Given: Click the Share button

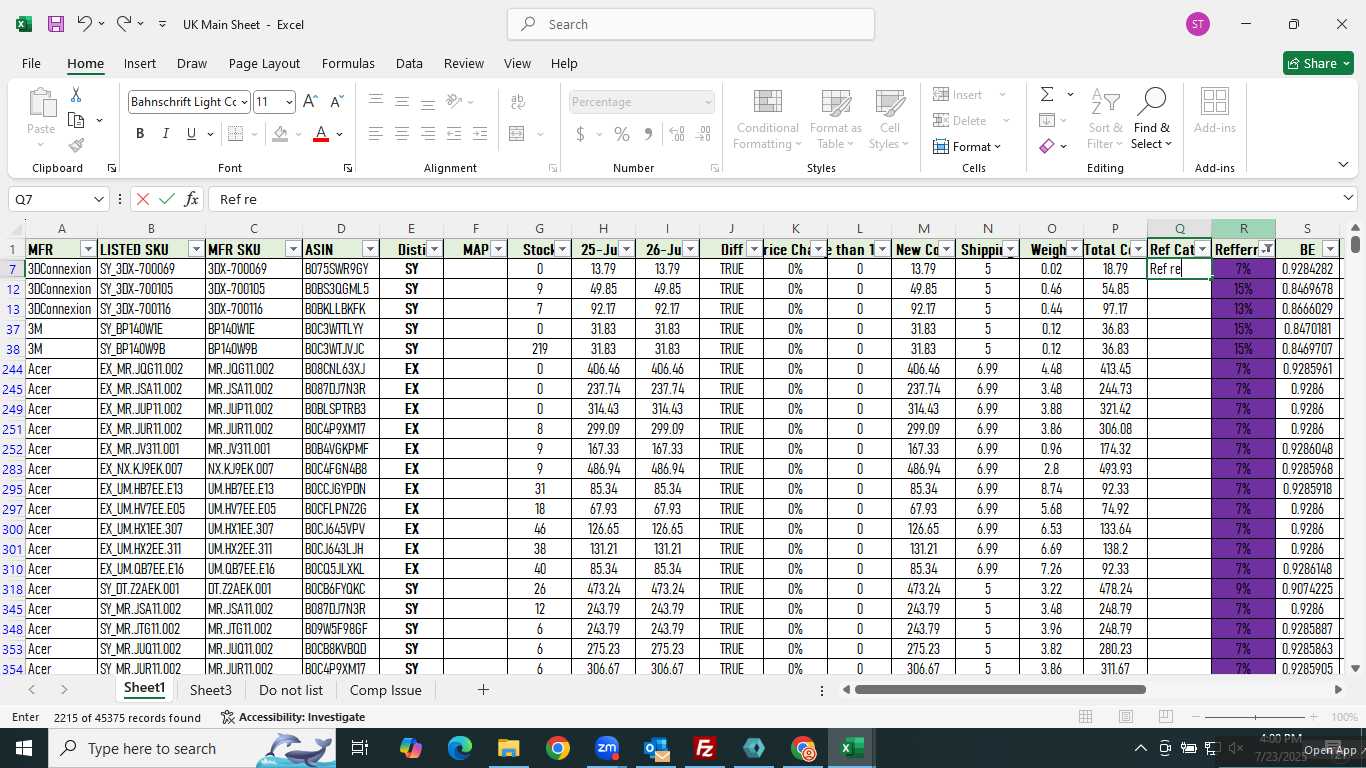Looking at the screenshot, I should click(x=1318, y=63).
